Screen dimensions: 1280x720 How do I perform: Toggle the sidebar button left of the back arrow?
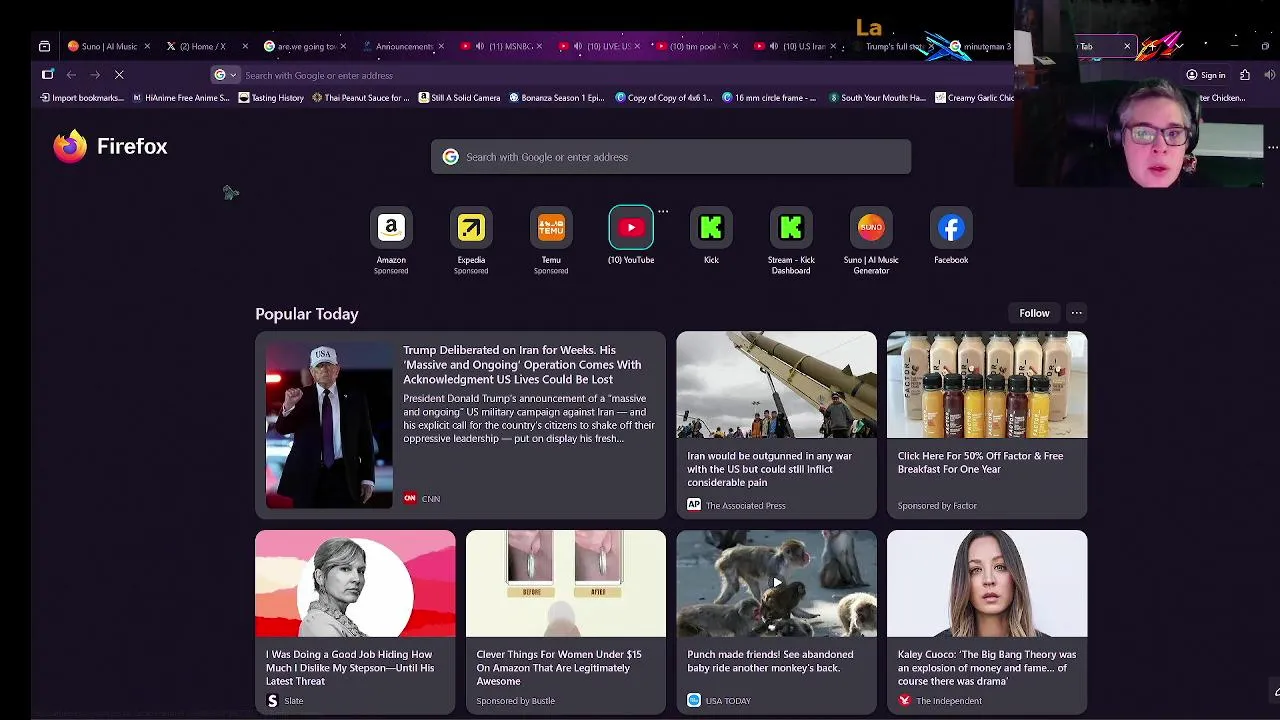pos(47,75)
